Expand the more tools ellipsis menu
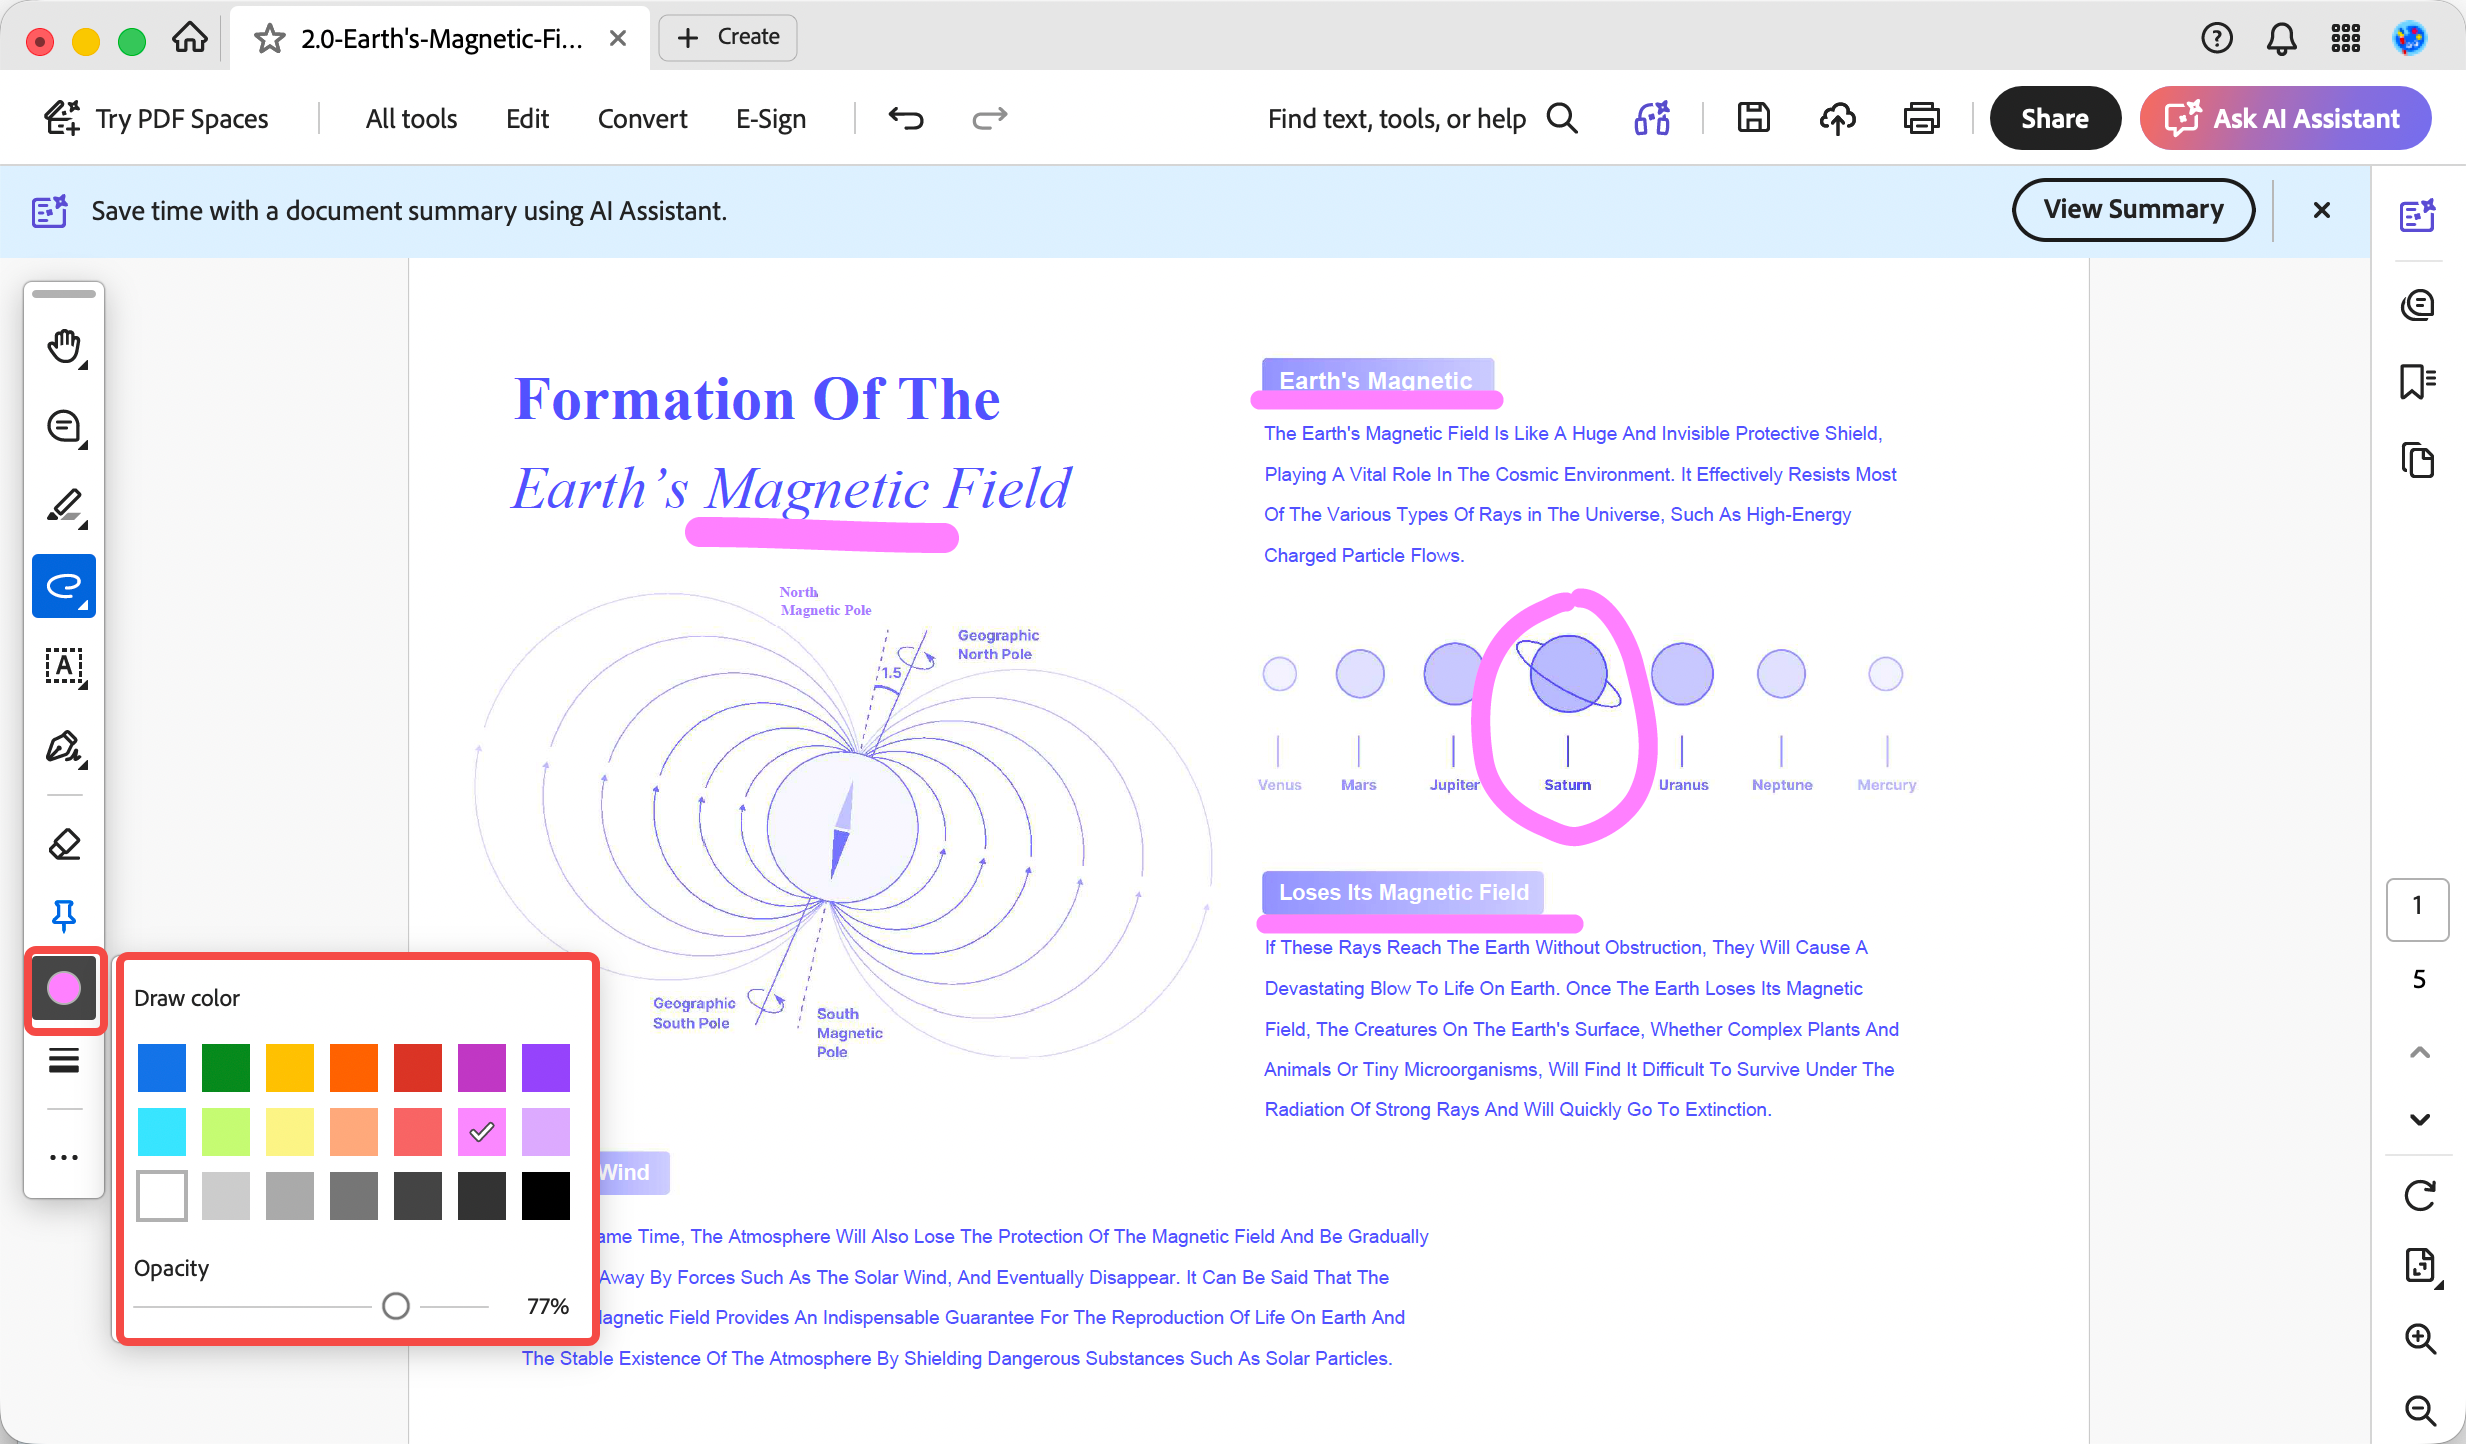Image resolution: width=2466 pixels, height=1444 pixels. 64,1157
